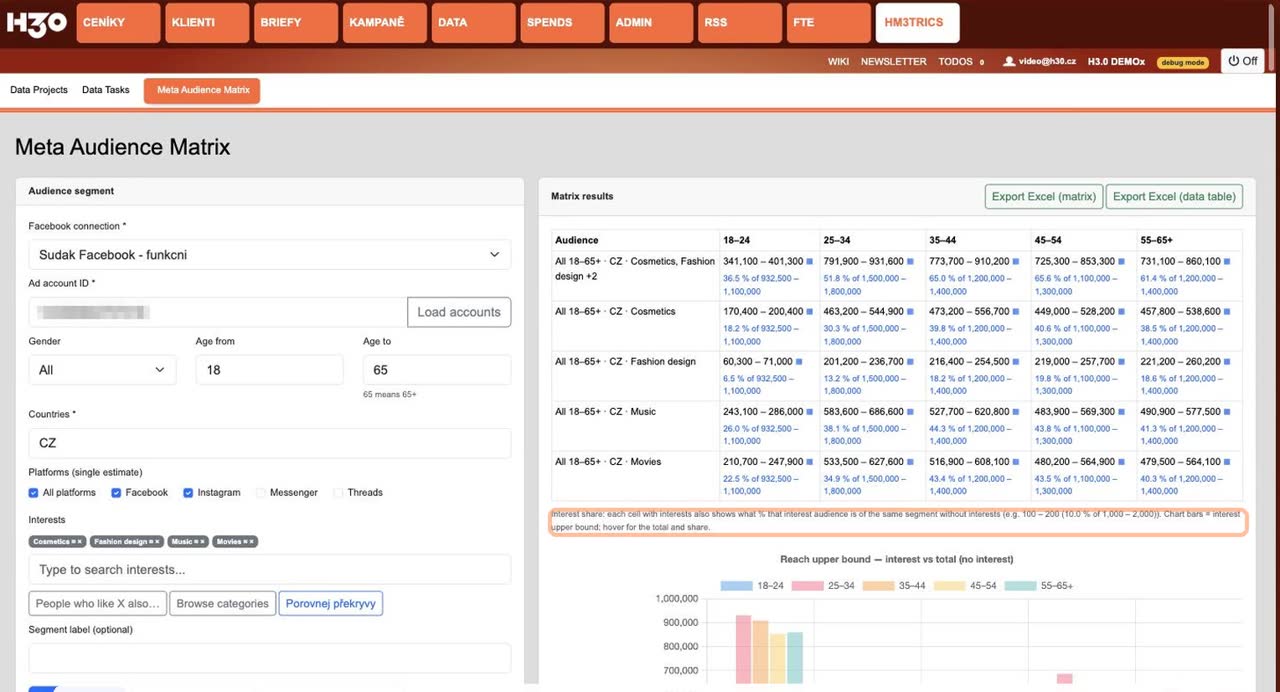
Task: Click the Countries field containing CZ
Action: (270, 443)
